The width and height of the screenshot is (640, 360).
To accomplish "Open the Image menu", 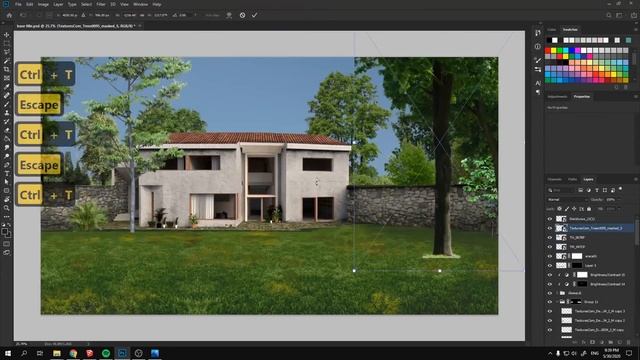I will [43, 4].
